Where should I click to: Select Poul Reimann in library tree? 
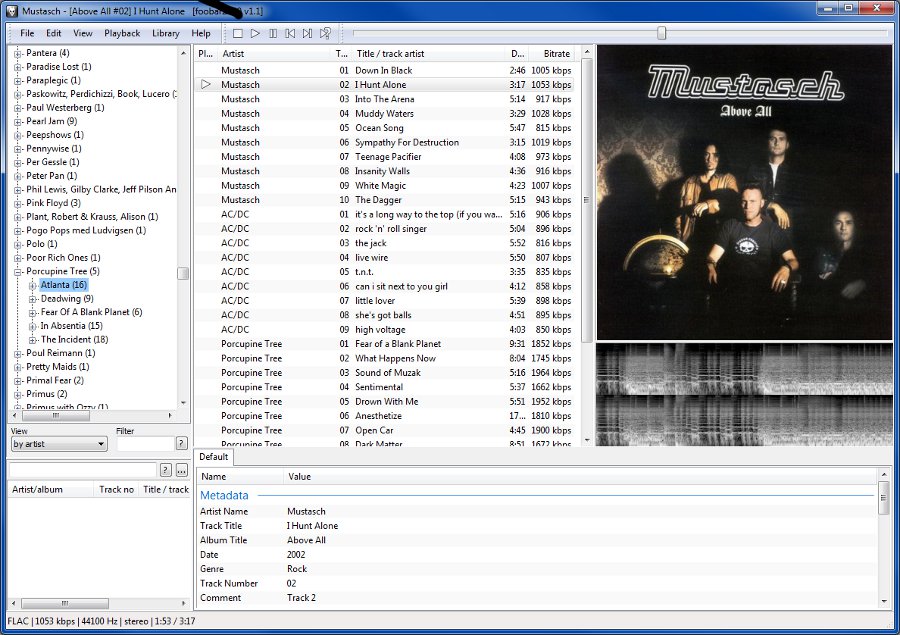[x=60, y=353]
